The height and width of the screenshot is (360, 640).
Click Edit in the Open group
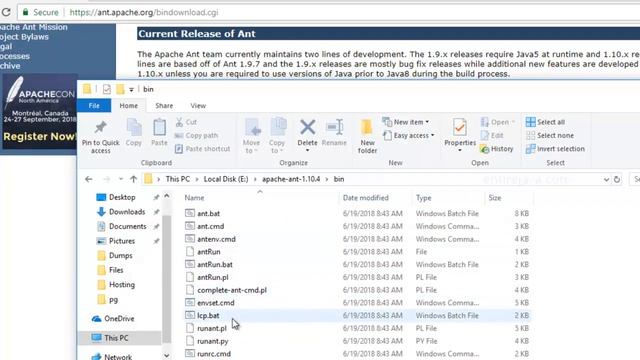492,136
